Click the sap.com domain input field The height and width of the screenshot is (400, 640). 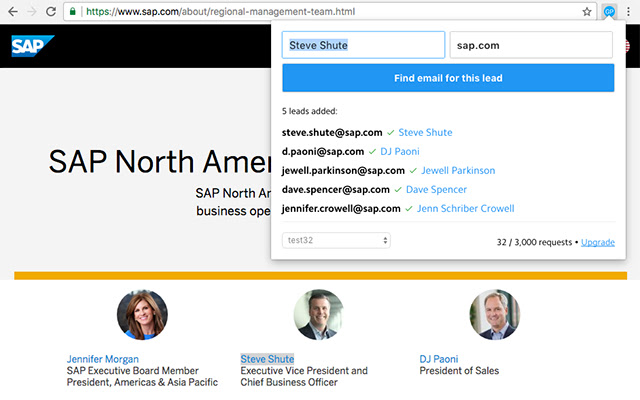(x=530, y=45)
